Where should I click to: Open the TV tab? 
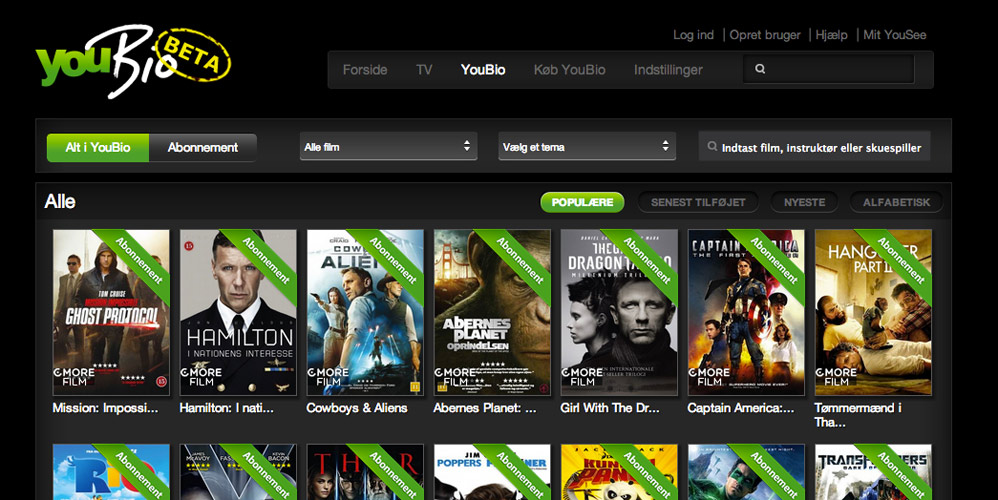424,70
